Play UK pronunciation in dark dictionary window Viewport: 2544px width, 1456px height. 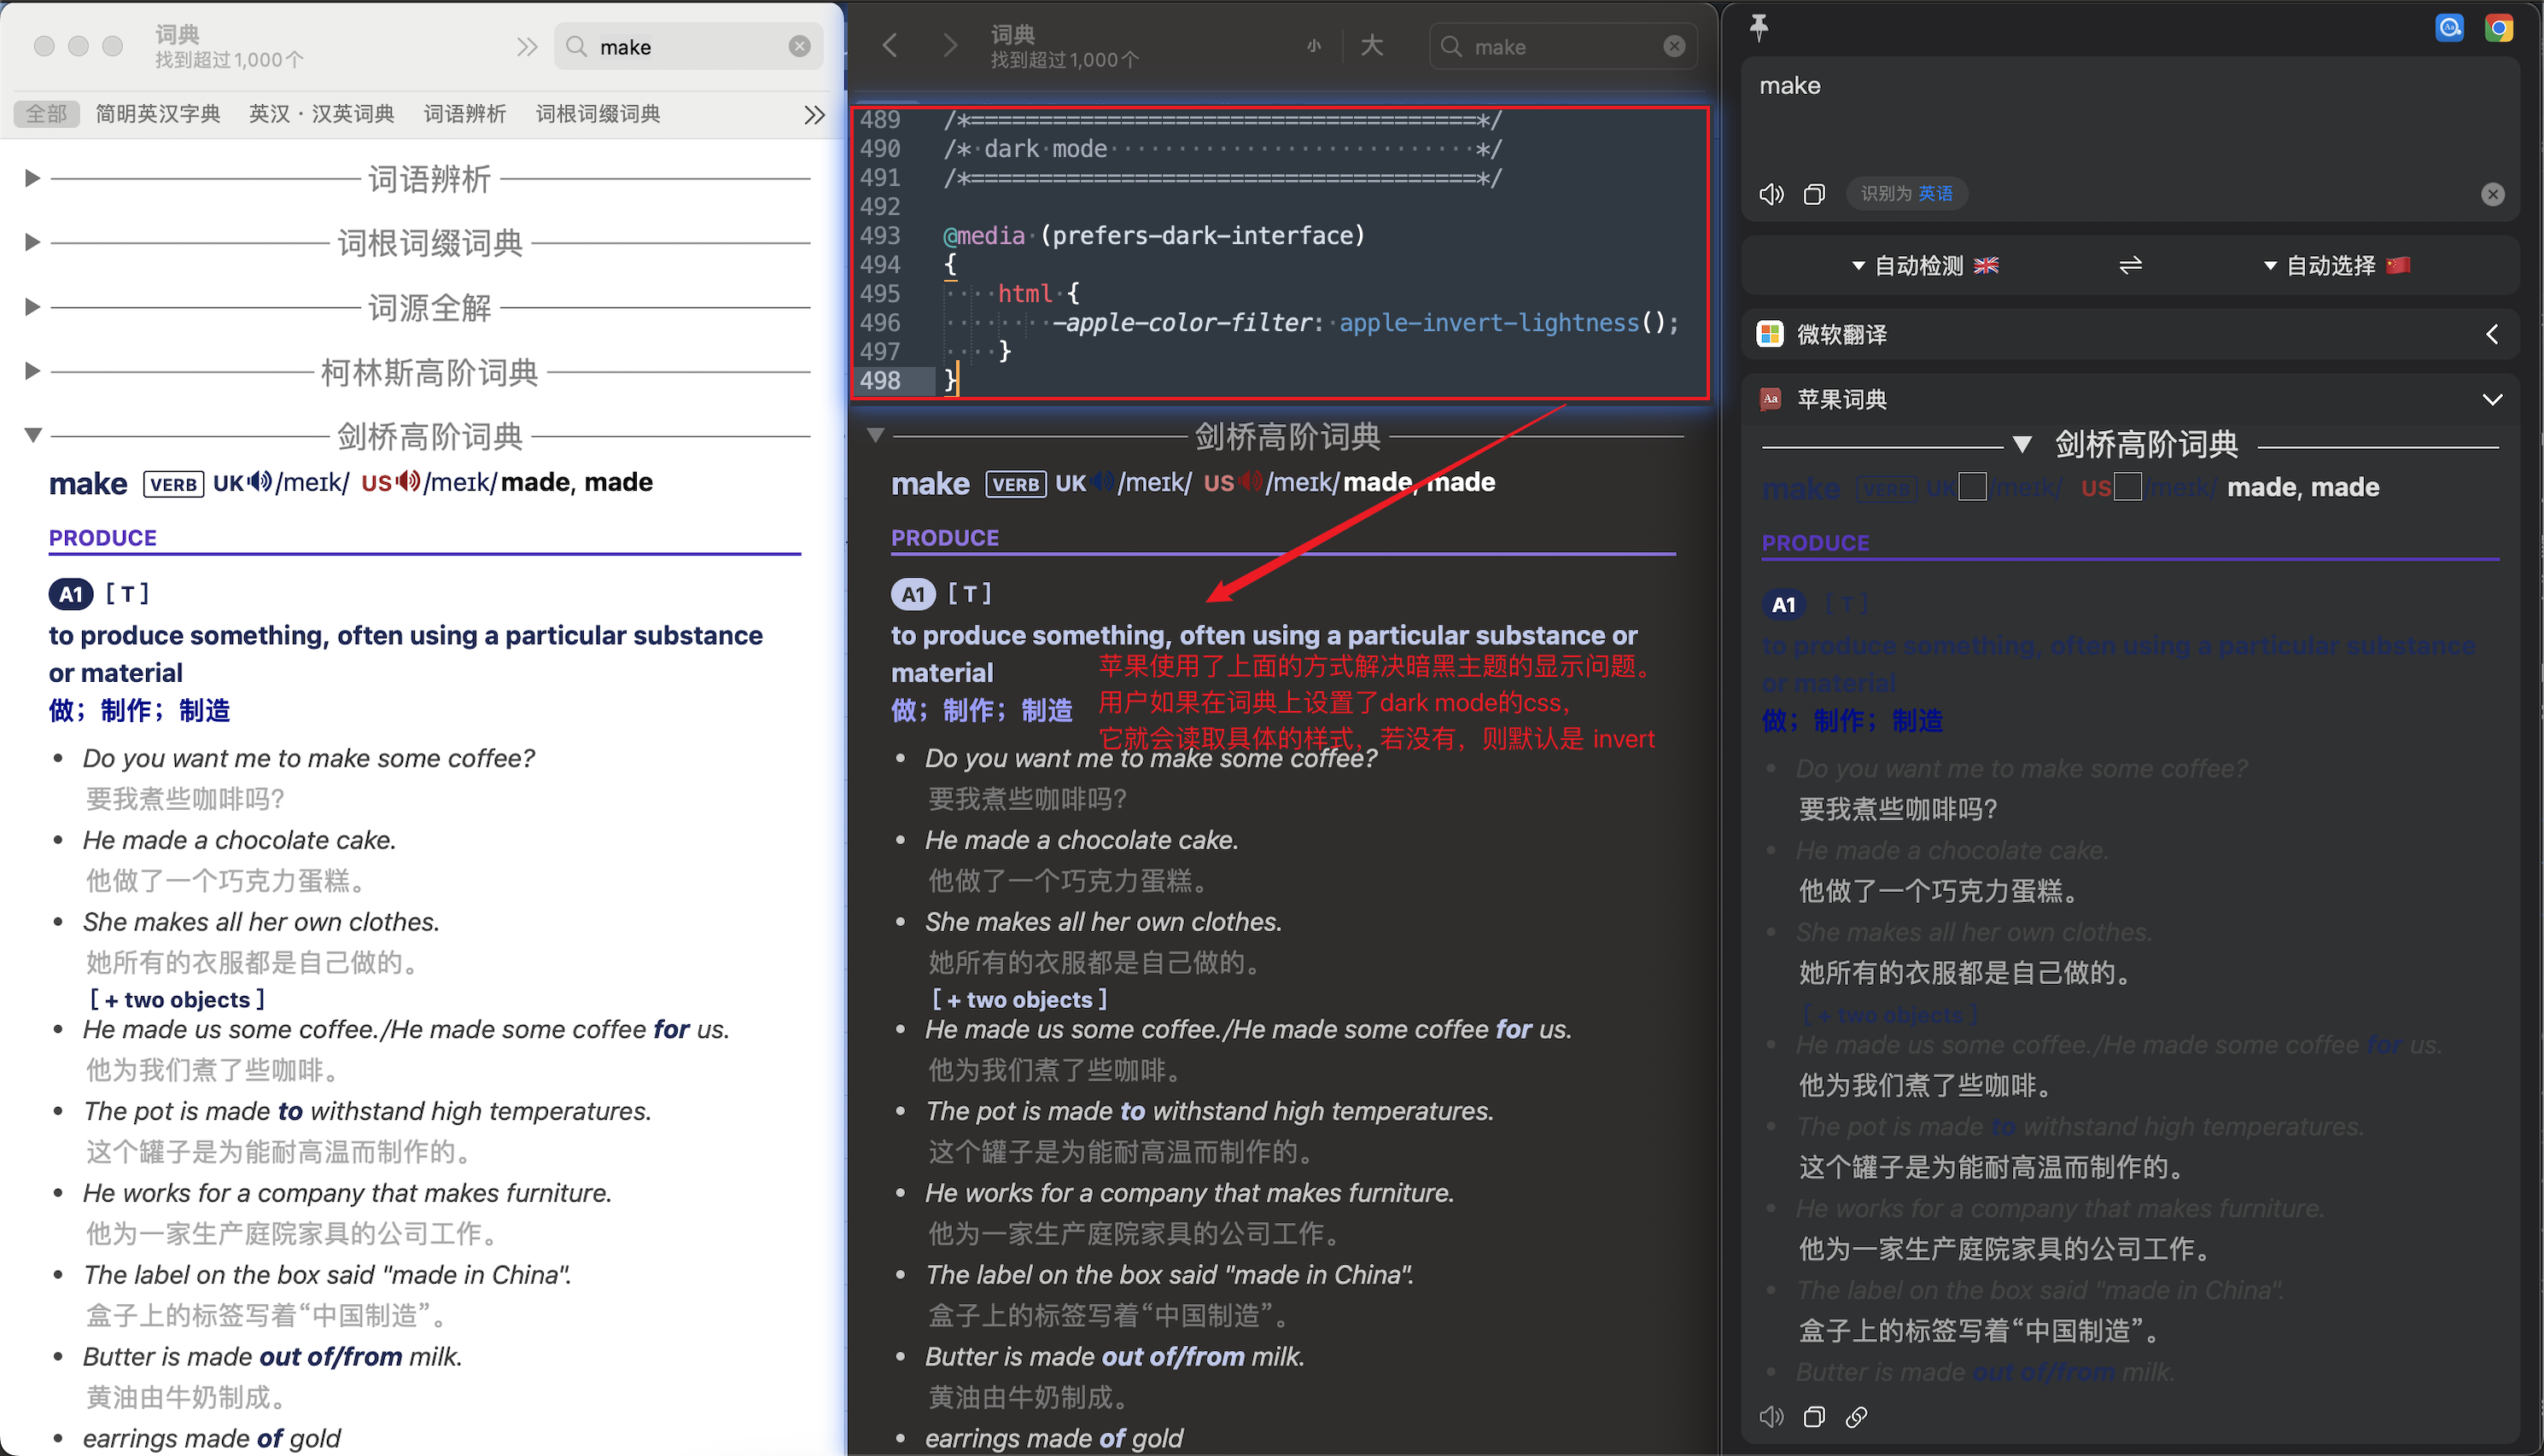point(1103,482)
